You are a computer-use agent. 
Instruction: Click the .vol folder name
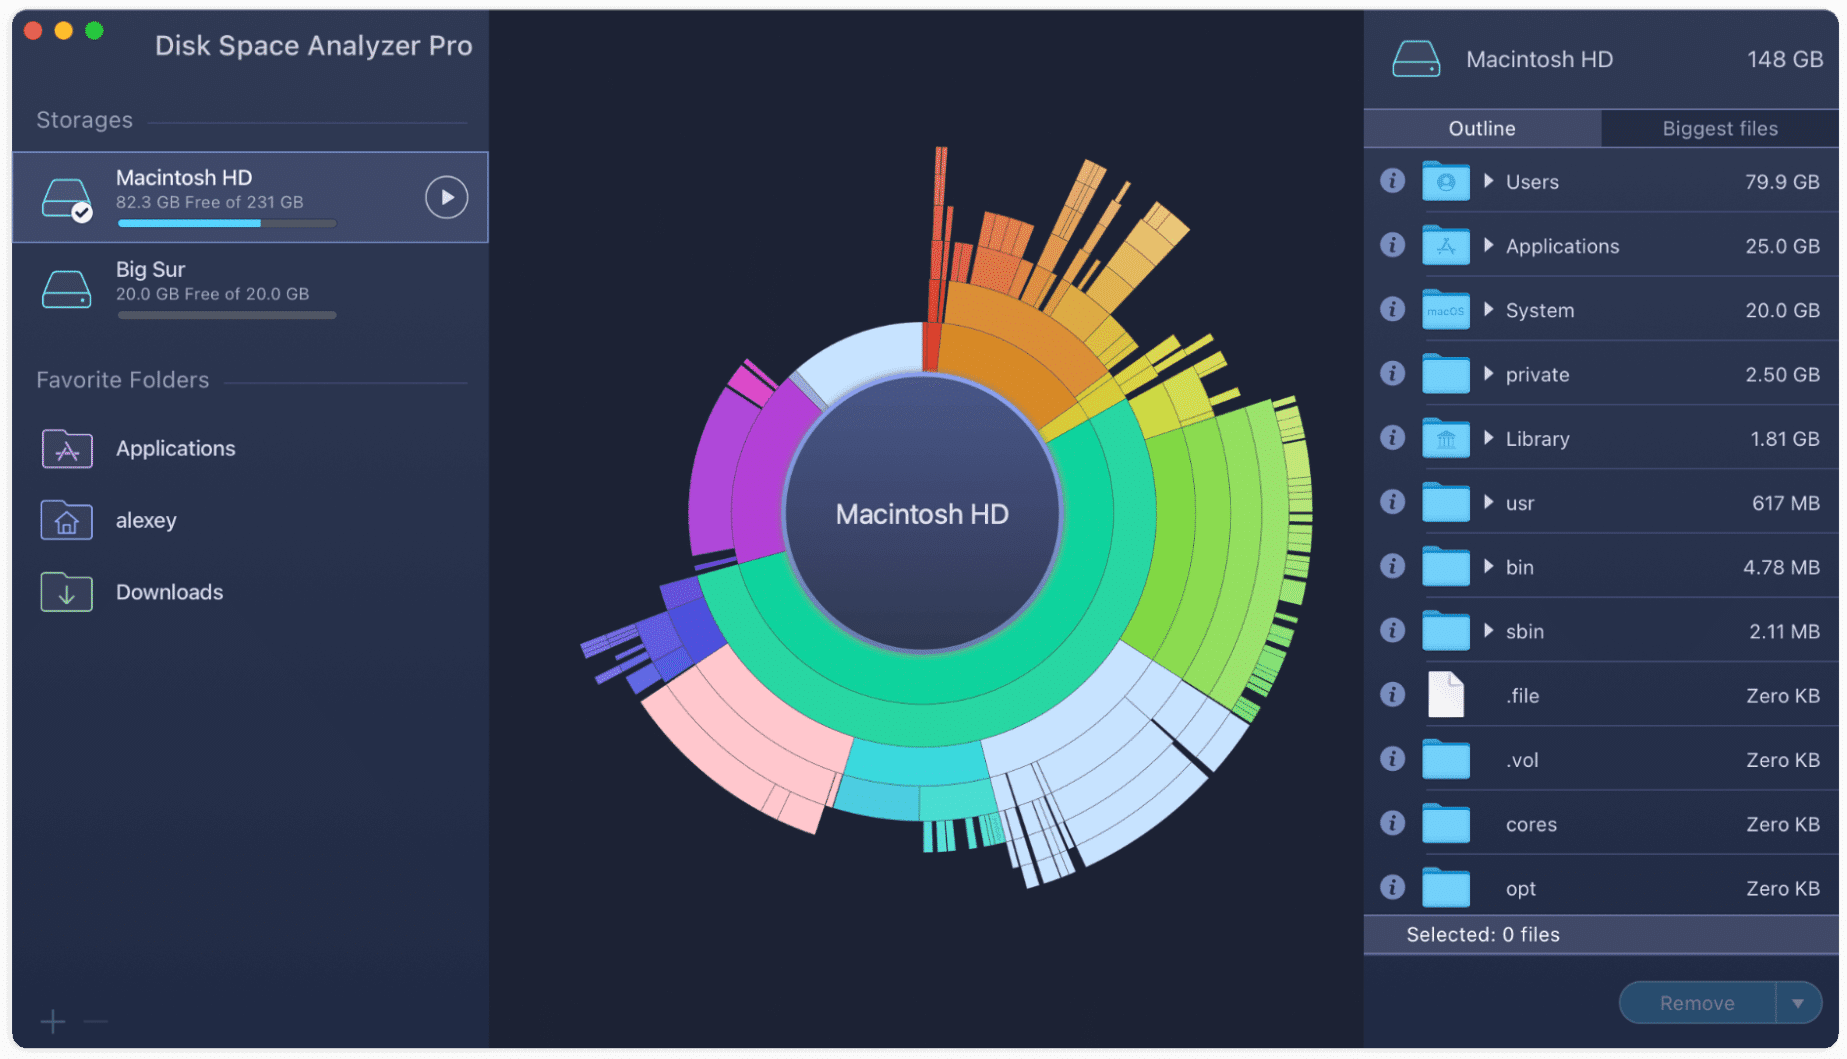coord(1522,760)
